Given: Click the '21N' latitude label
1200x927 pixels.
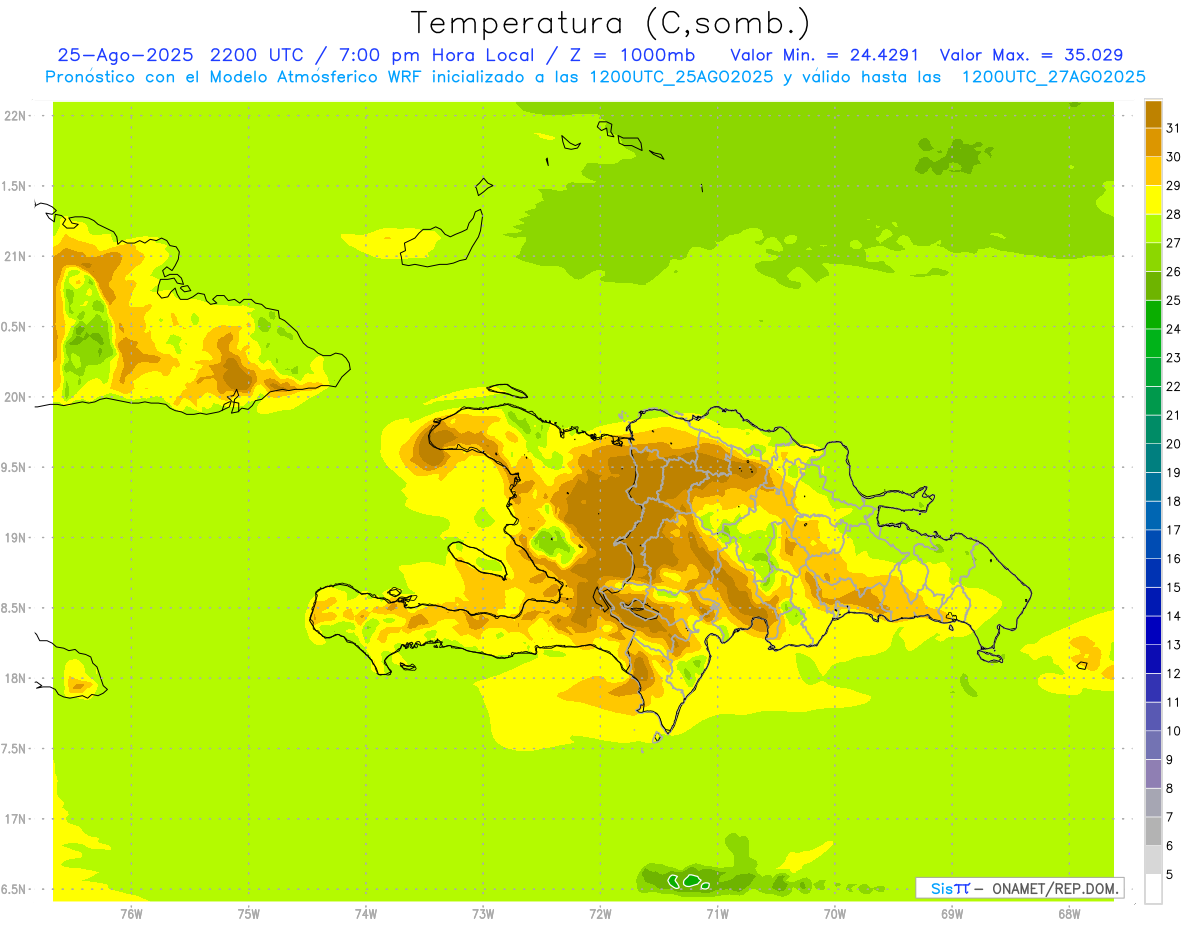Looking at the screenshot, I should (14, 257).
